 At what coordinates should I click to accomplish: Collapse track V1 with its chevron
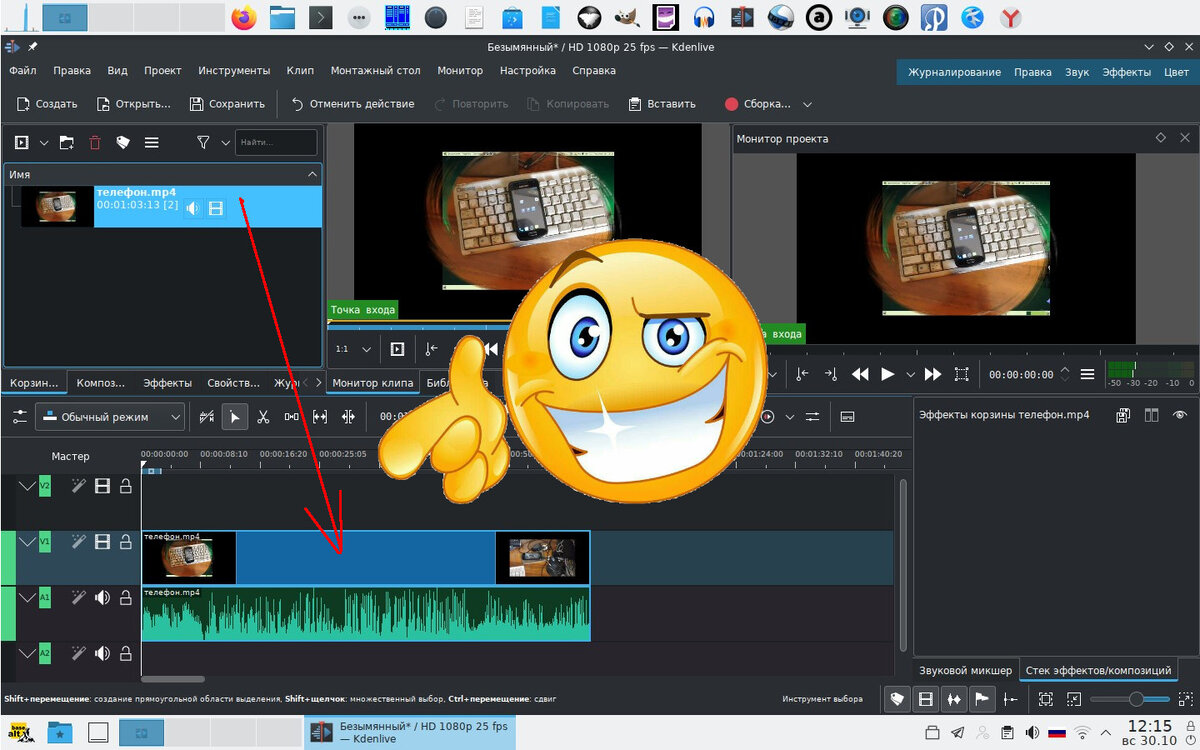coord(27,542)
